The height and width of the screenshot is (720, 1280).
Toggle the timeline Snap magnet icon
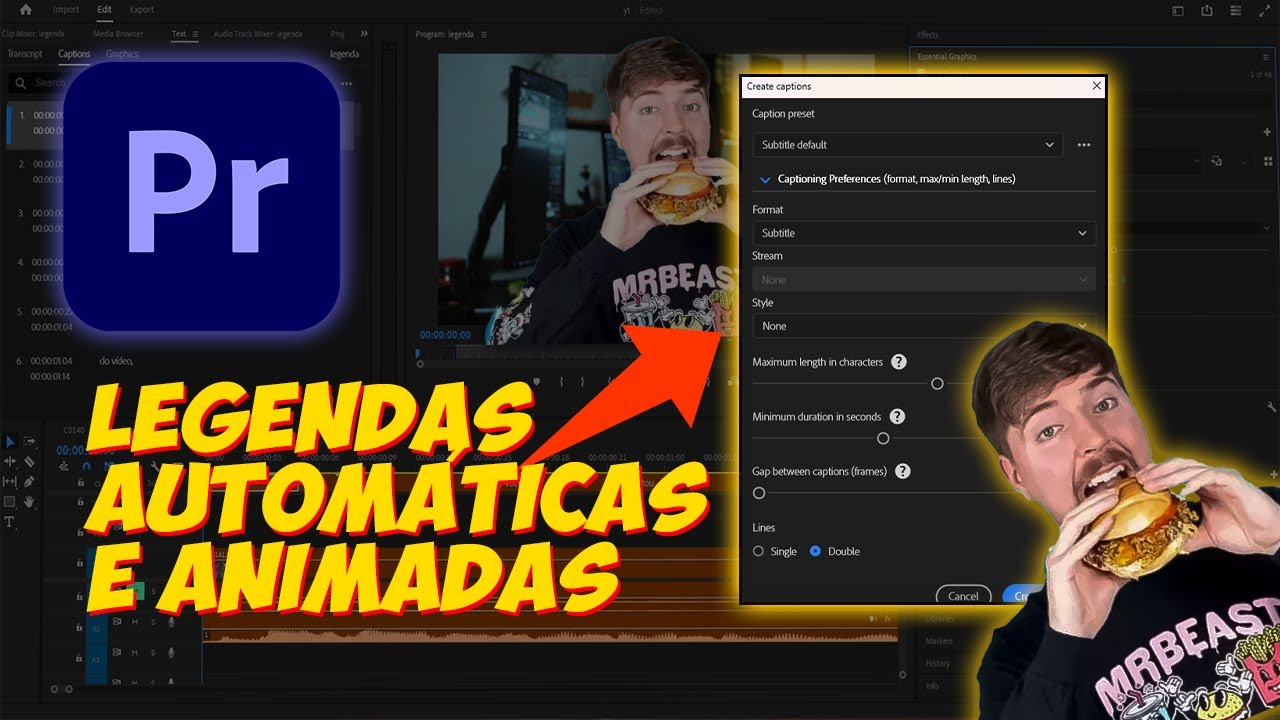[x=86, y=465]
